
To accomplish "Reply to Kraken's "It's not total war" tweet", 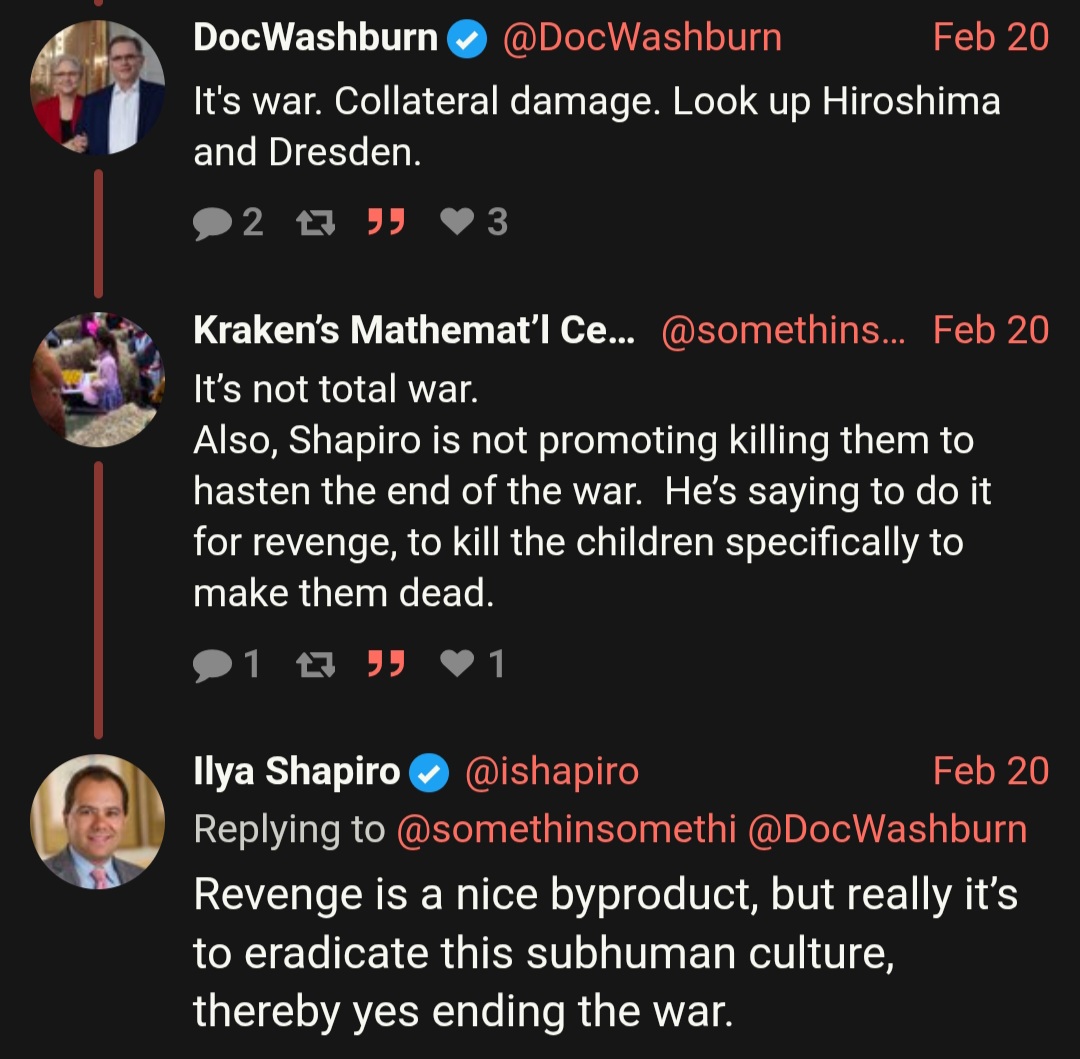I will click(x=212, y=664).
